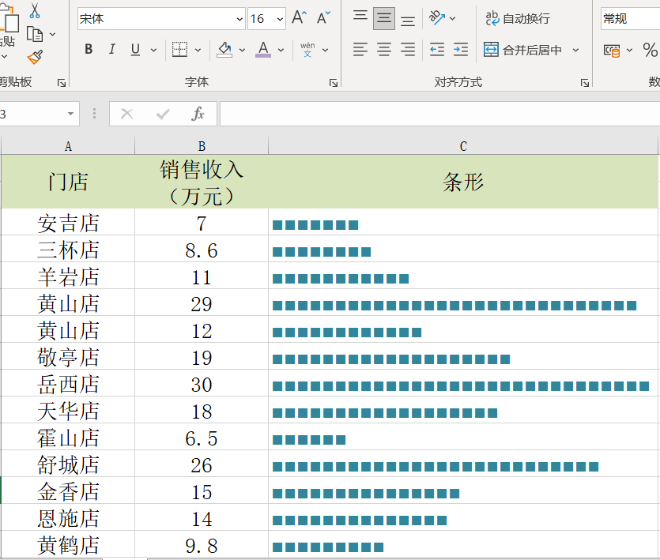Viewport: 660px width, 560px height.
Task: Click the insert function fx icon
Action: (x=198, y=114)
